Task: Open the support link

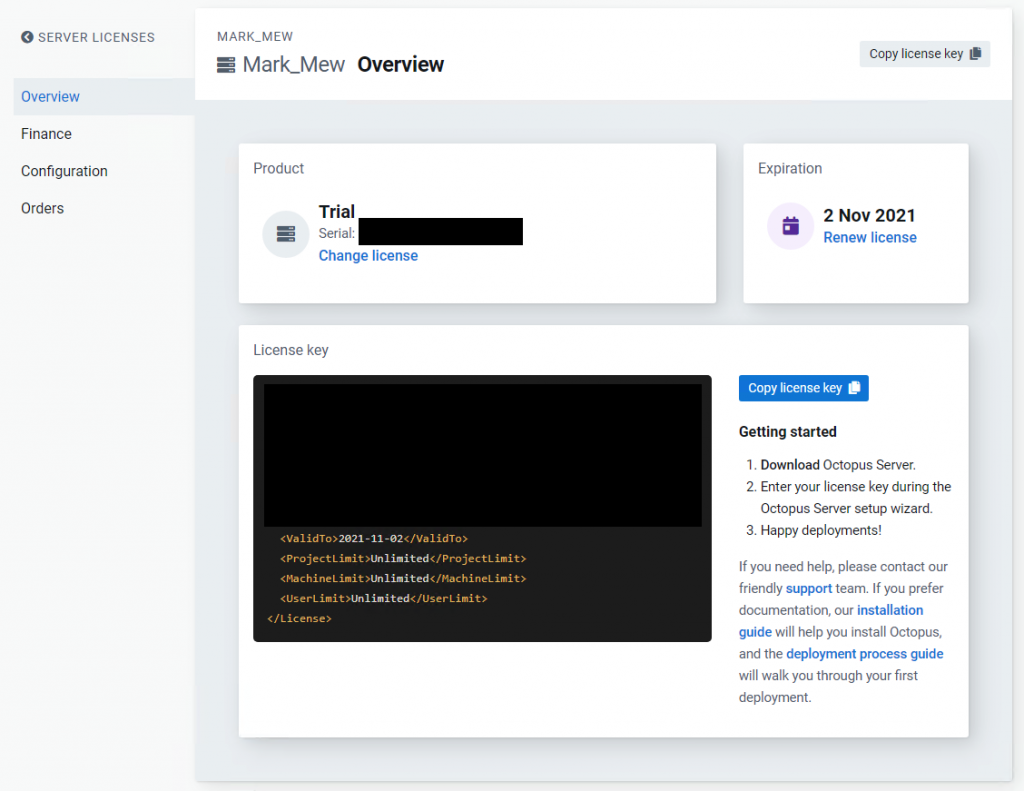Action: pos(808,589)
